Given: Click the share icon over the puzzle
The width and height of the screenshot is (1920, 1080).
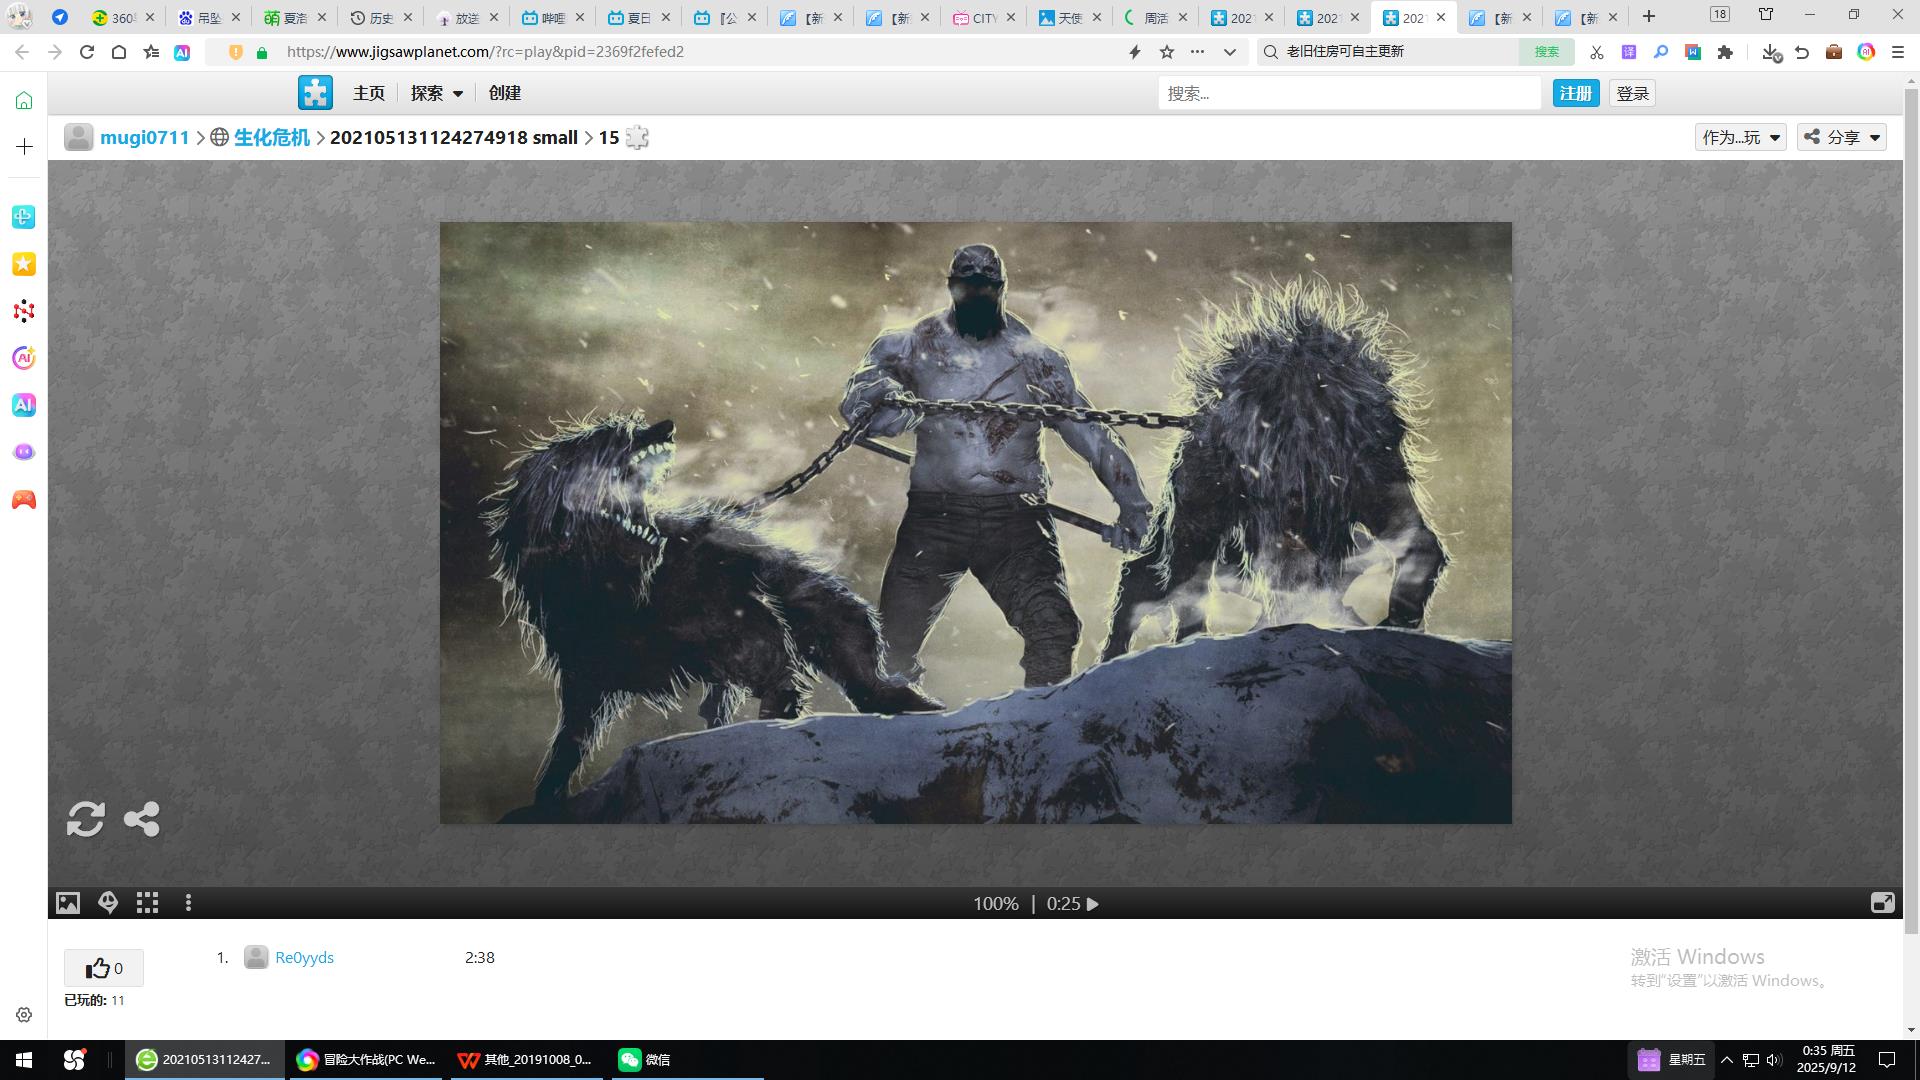Looking at the screenshot, I should (141, 819).
